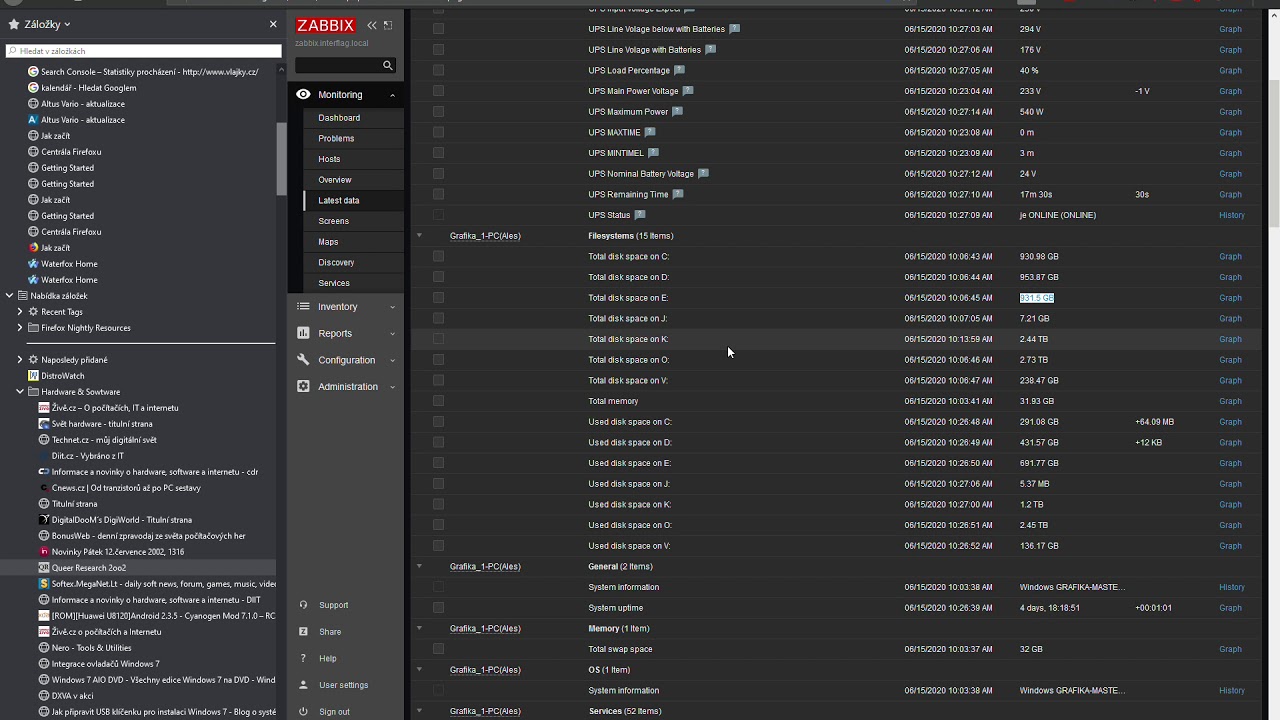Open the Discovery menu item
Screen dimensions: 1280x720
(336, 262)
